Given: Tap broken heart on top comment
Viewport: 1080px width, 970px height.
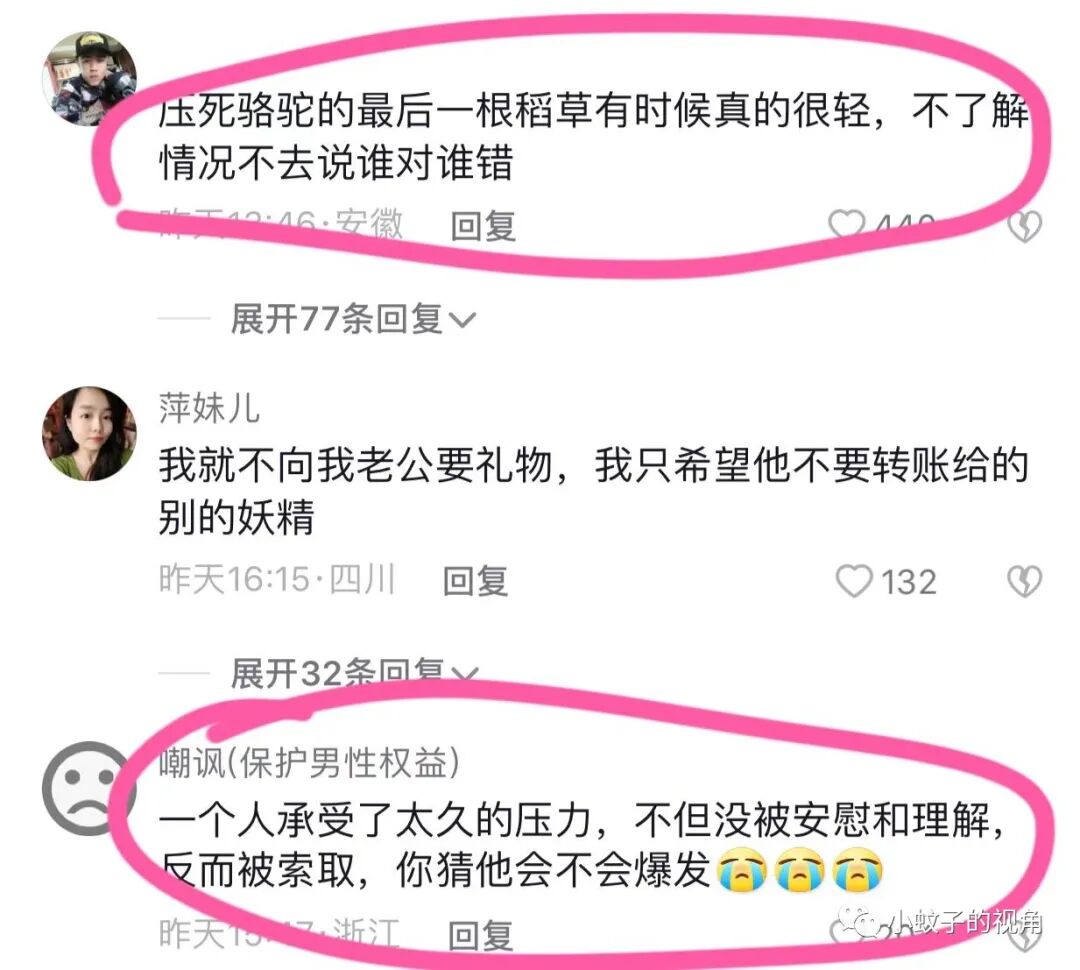Looking at the screenshot, I should [1024, 226].
